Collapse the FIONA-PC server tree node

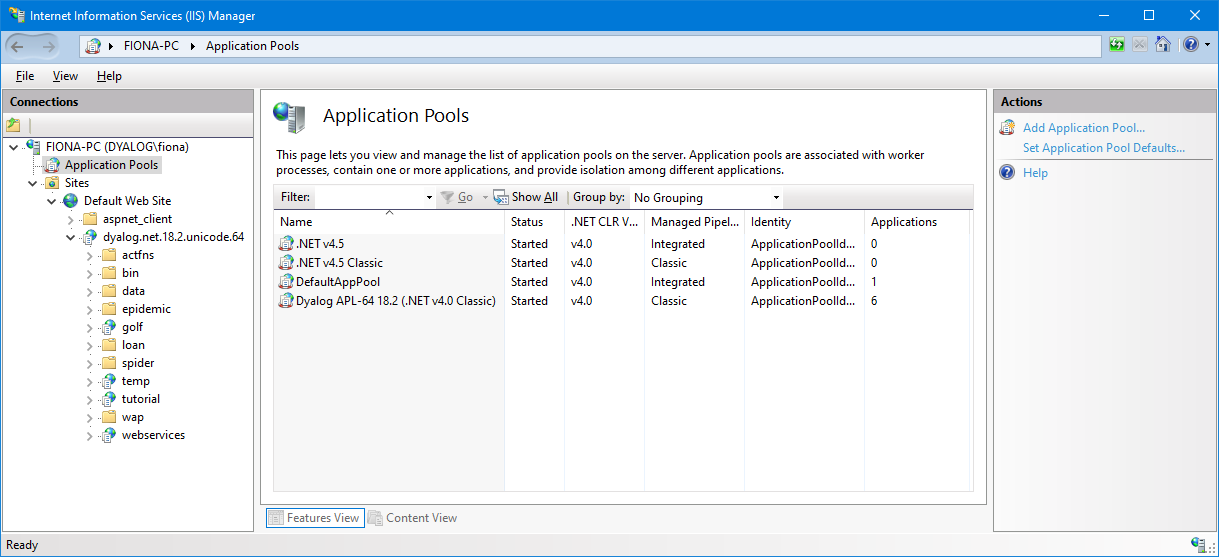(x=13, y=147)
